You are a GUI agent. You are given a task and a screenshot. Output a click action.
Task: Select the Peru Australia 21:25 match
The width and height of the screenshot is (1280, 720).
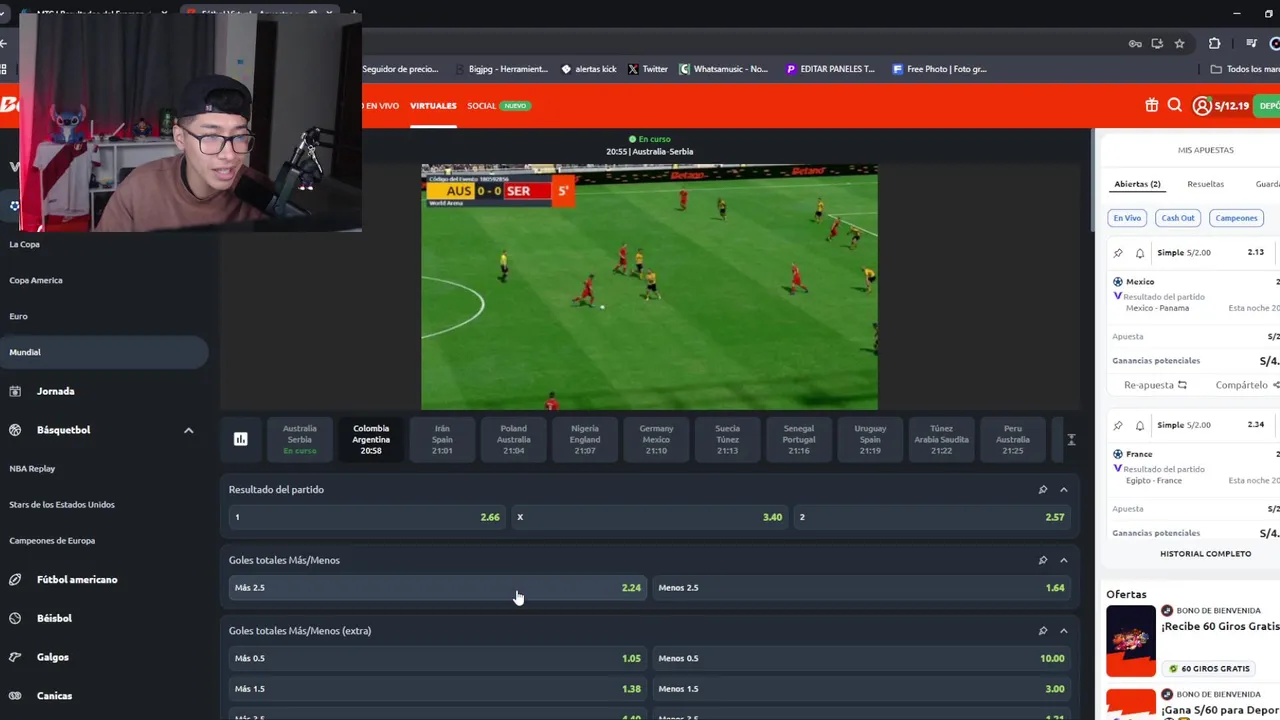(1013, 439)
